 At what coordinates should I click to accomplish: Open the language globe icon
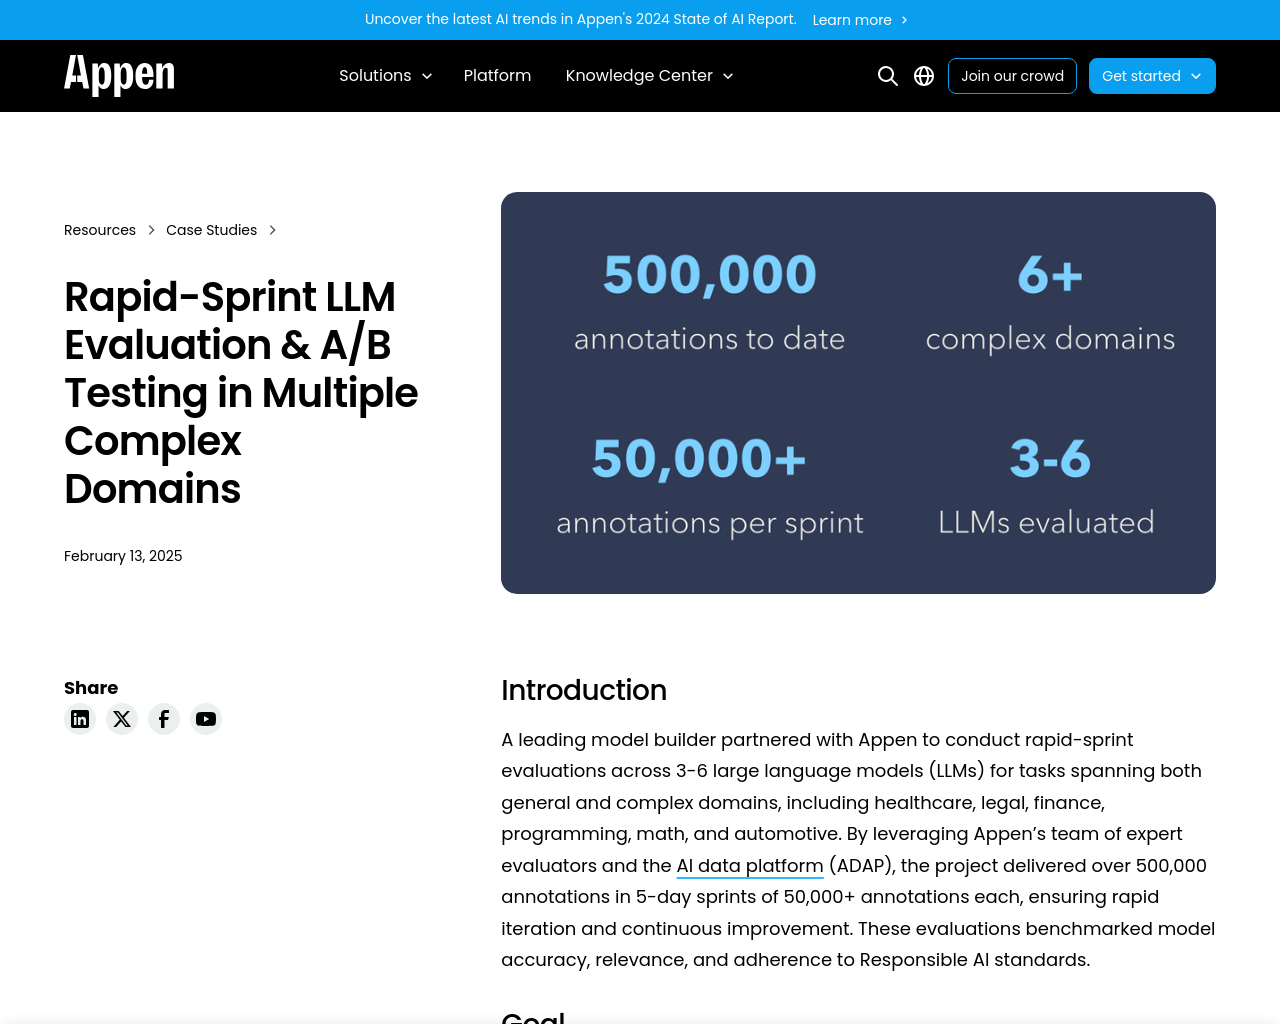[x=924, y=76]
